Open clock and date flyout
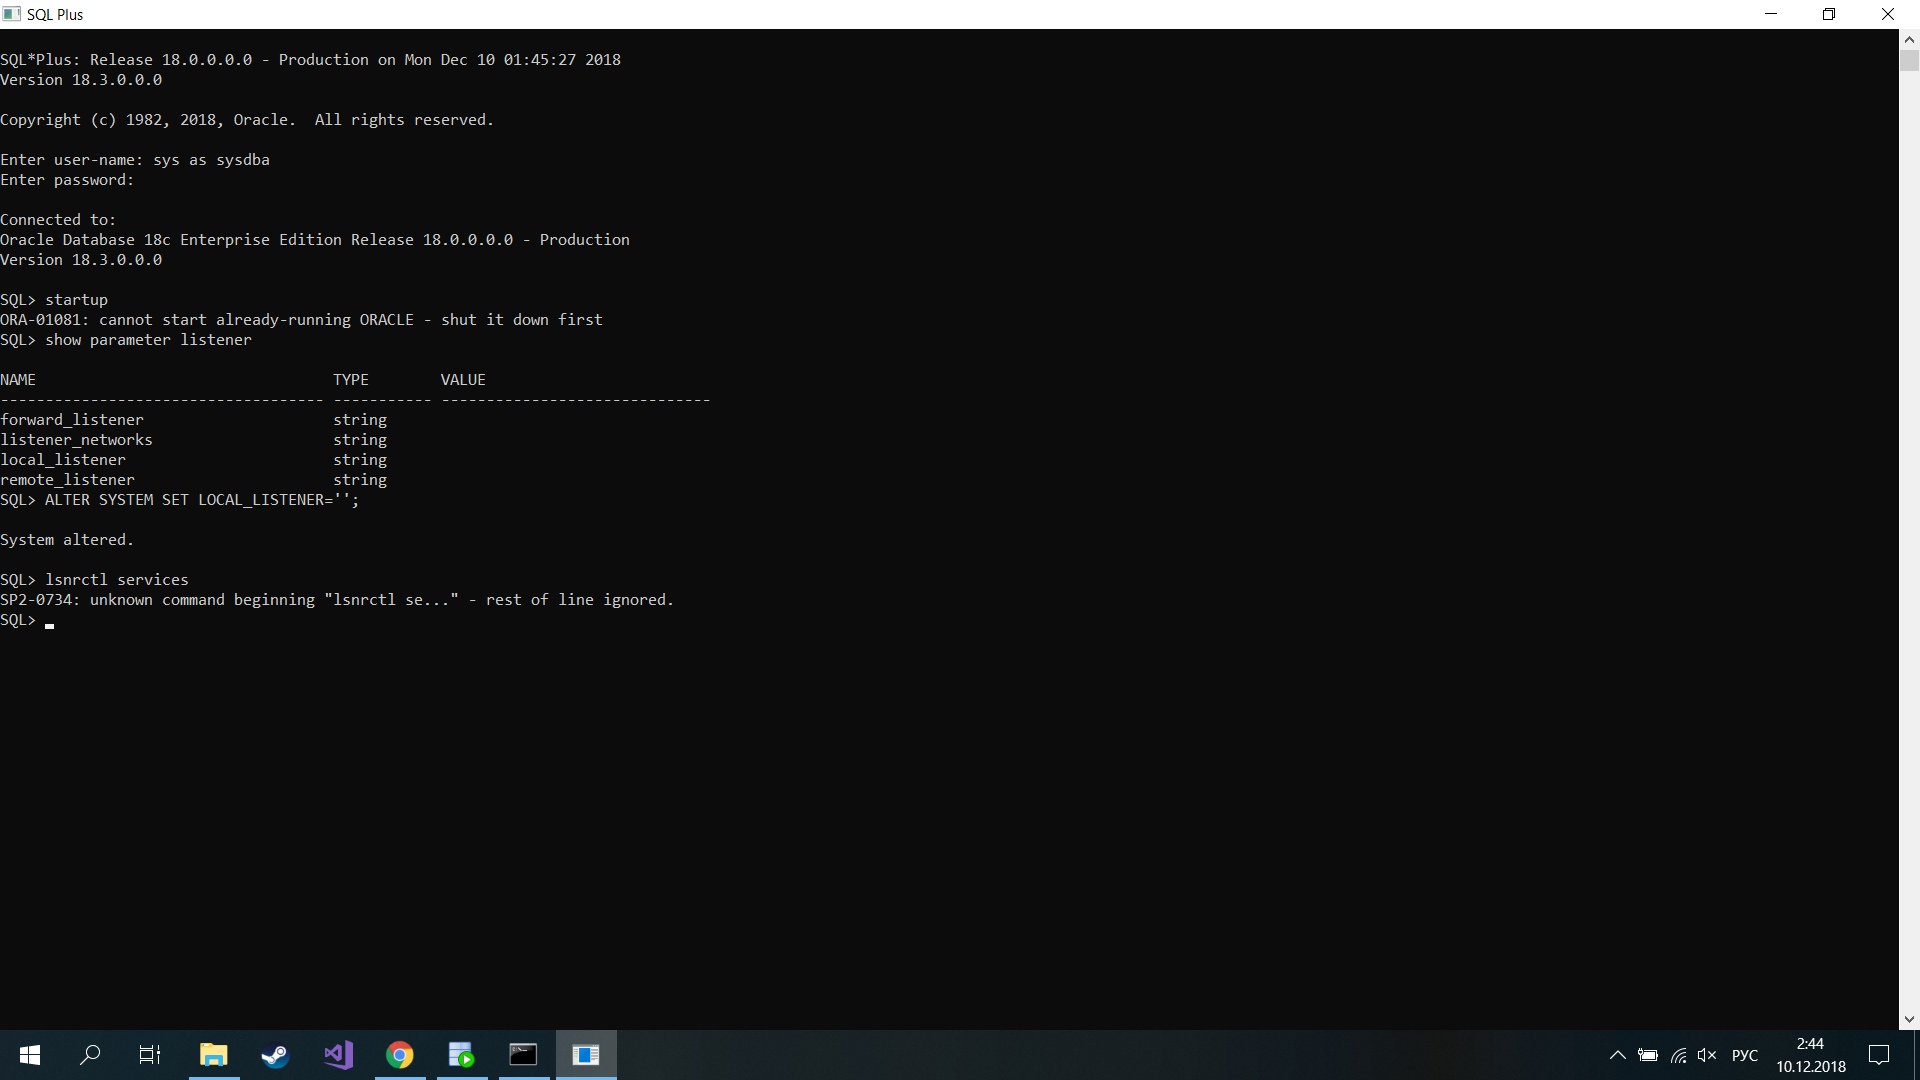The width and height of the screenshot is (1920, 1080). (x=1811, y=1055)
